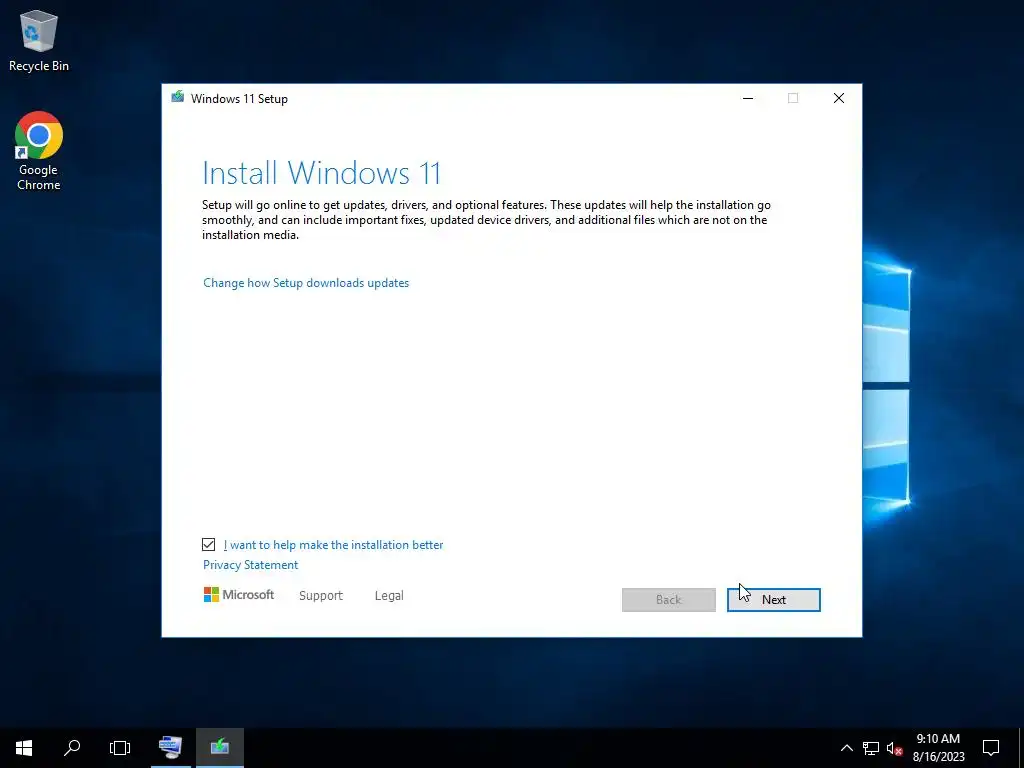Viewport: 1024px width, 768px height.
Task: Uncheck help make installation better checkbox
Action: coord(208,545)
